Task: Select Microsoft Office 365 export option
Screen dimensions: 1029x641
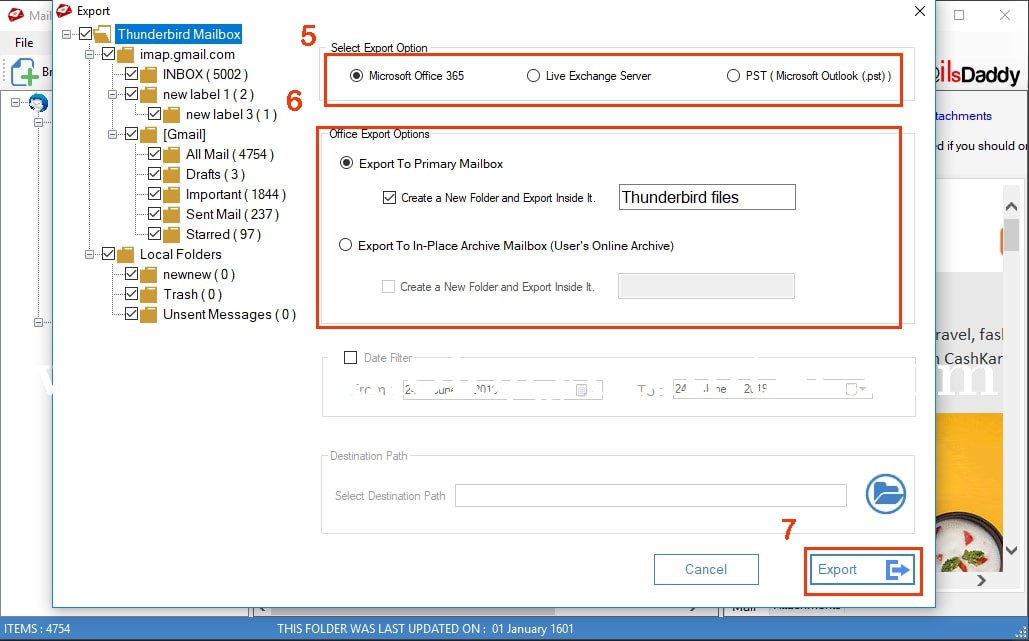Action: click(x=356, y=76)
